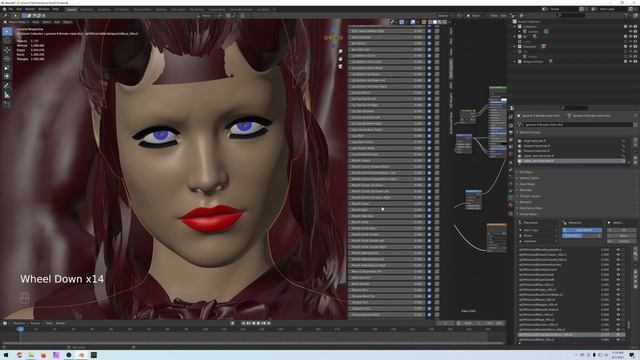Switch to wireframe viewport shading
This screenshot has height=360, width=640.
pos(430,22)
